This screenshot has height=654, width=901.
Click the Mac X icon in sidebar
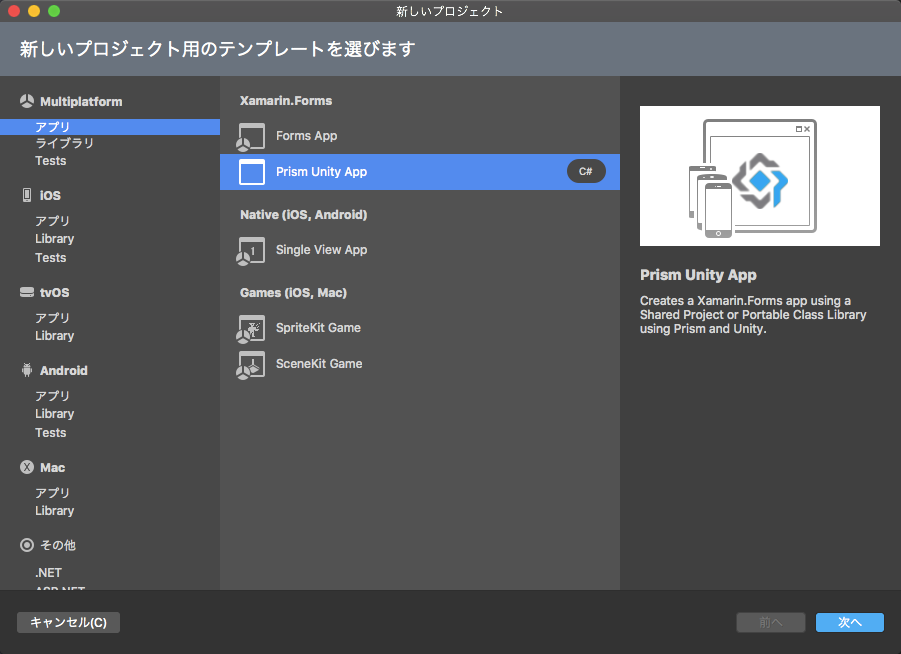click(27, 467)
